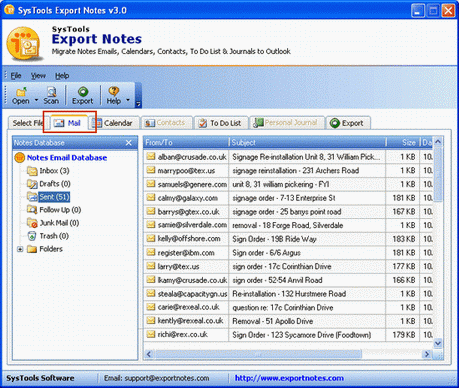Open dropdown arrow beside Open button

click(36, 100)
